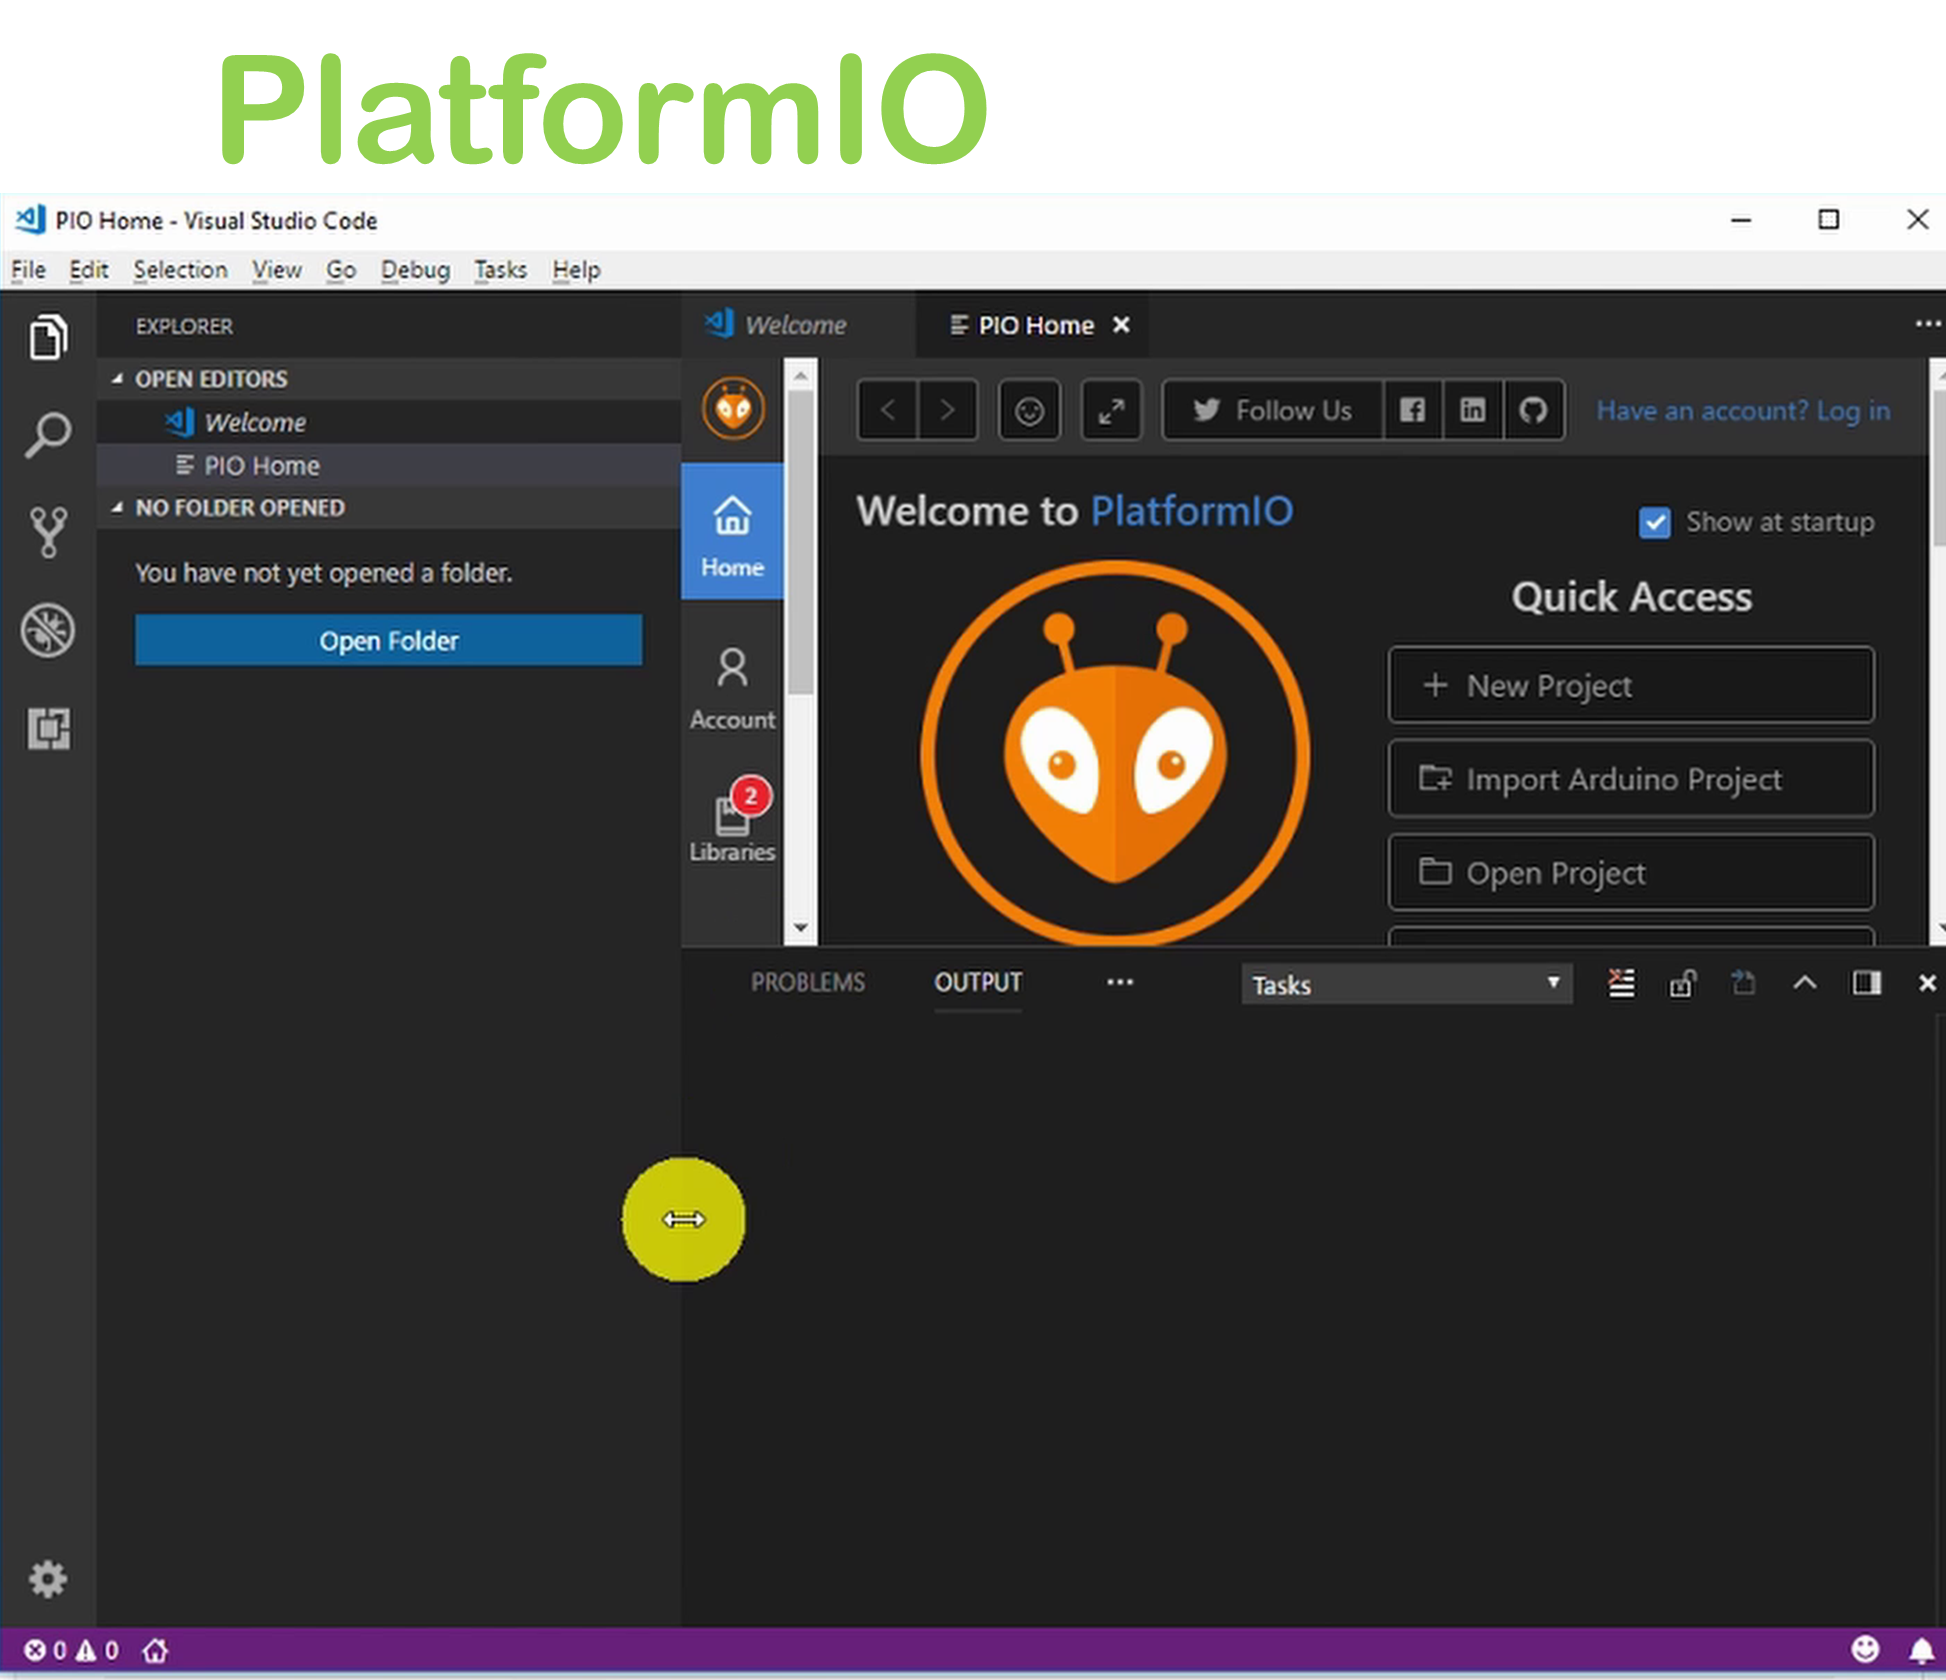Toggle word wrap in the output panel
Image resolution: width=1946 pixels, height=1680 pixels.
(1621, 983)
